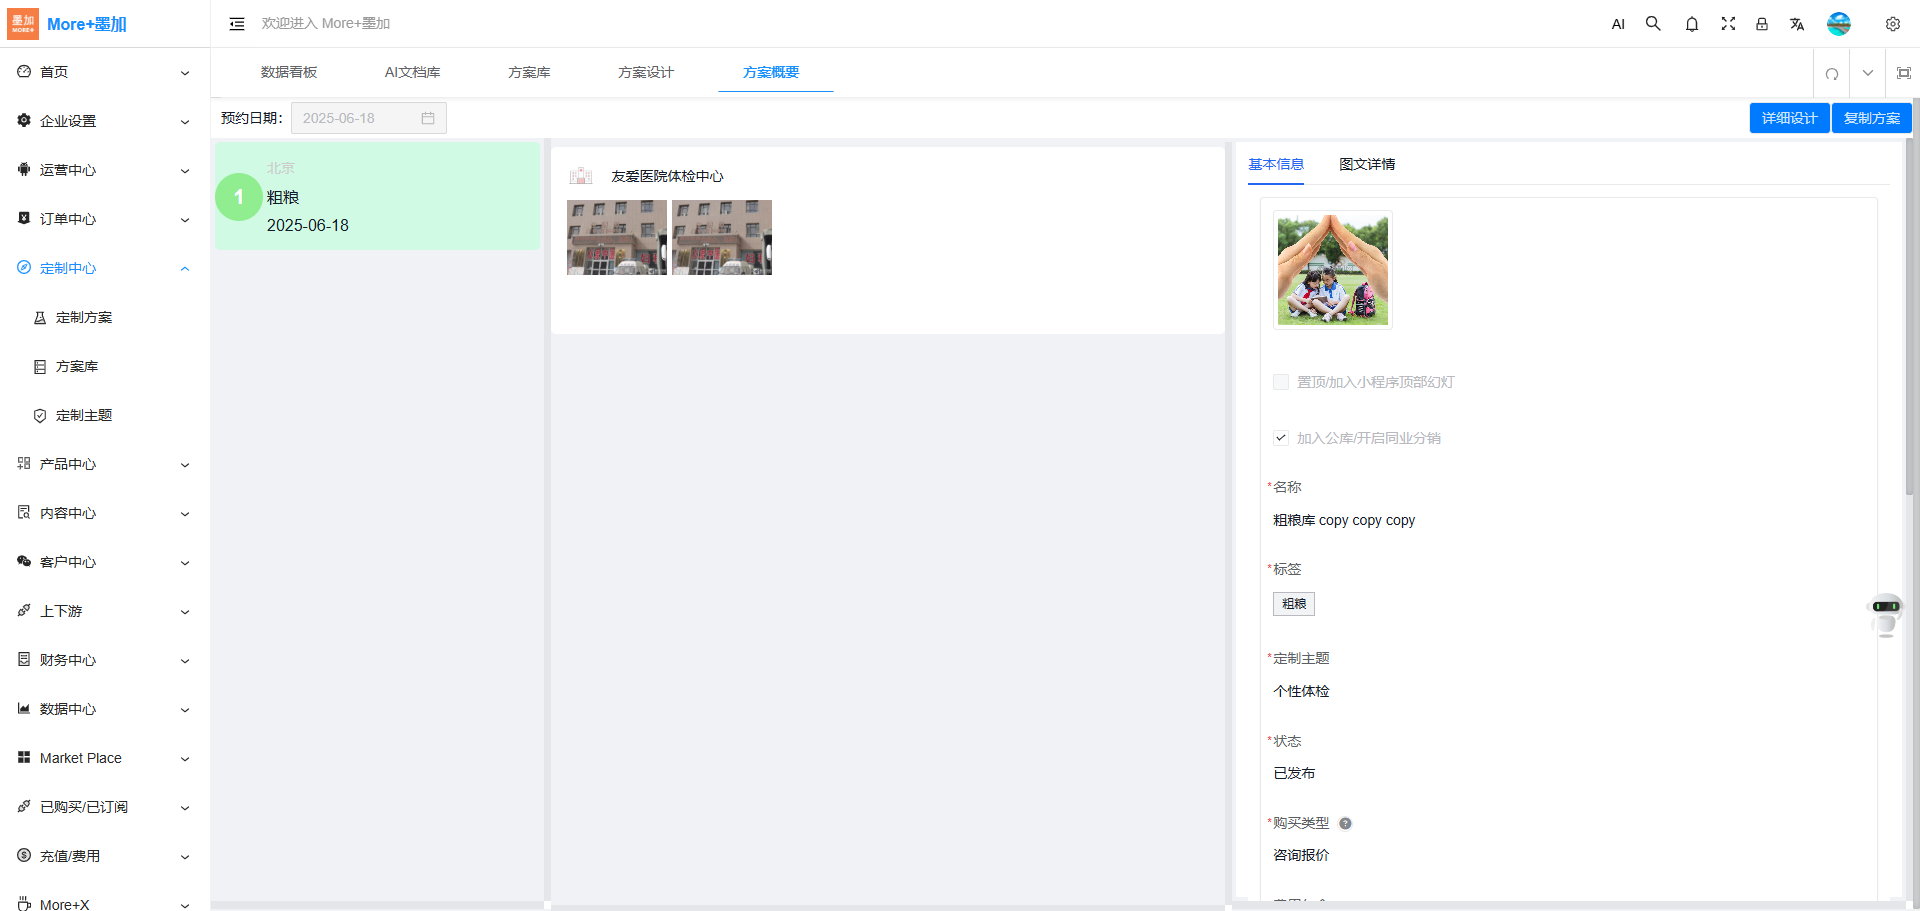This screenshot has height=911, width=1920.
Task: Click the 详细设计 button
Action: (x=1789, y=118)
